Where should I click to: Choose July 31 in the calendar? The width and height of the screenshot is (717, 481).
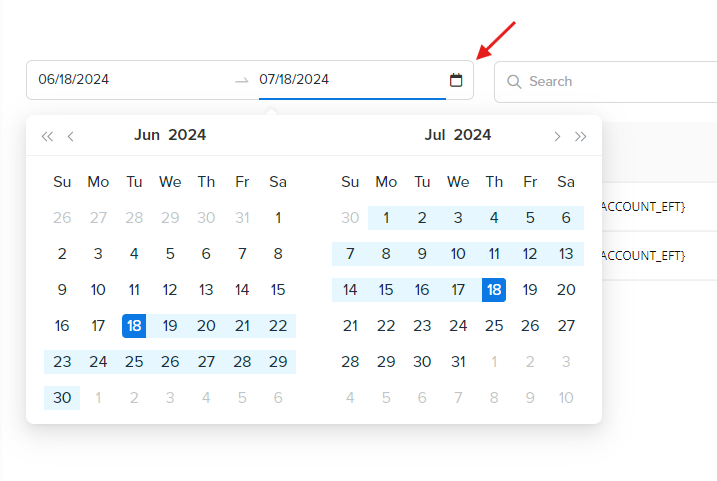[x=458, y=362]
